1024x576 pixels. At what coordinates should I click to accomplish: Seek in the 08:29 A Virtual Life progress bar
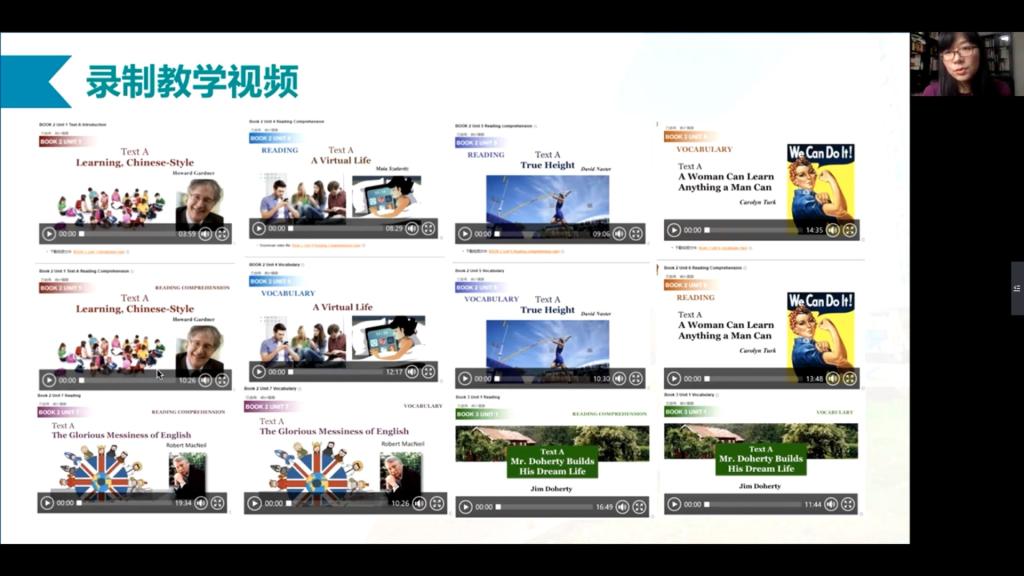(x=336, y=229)
